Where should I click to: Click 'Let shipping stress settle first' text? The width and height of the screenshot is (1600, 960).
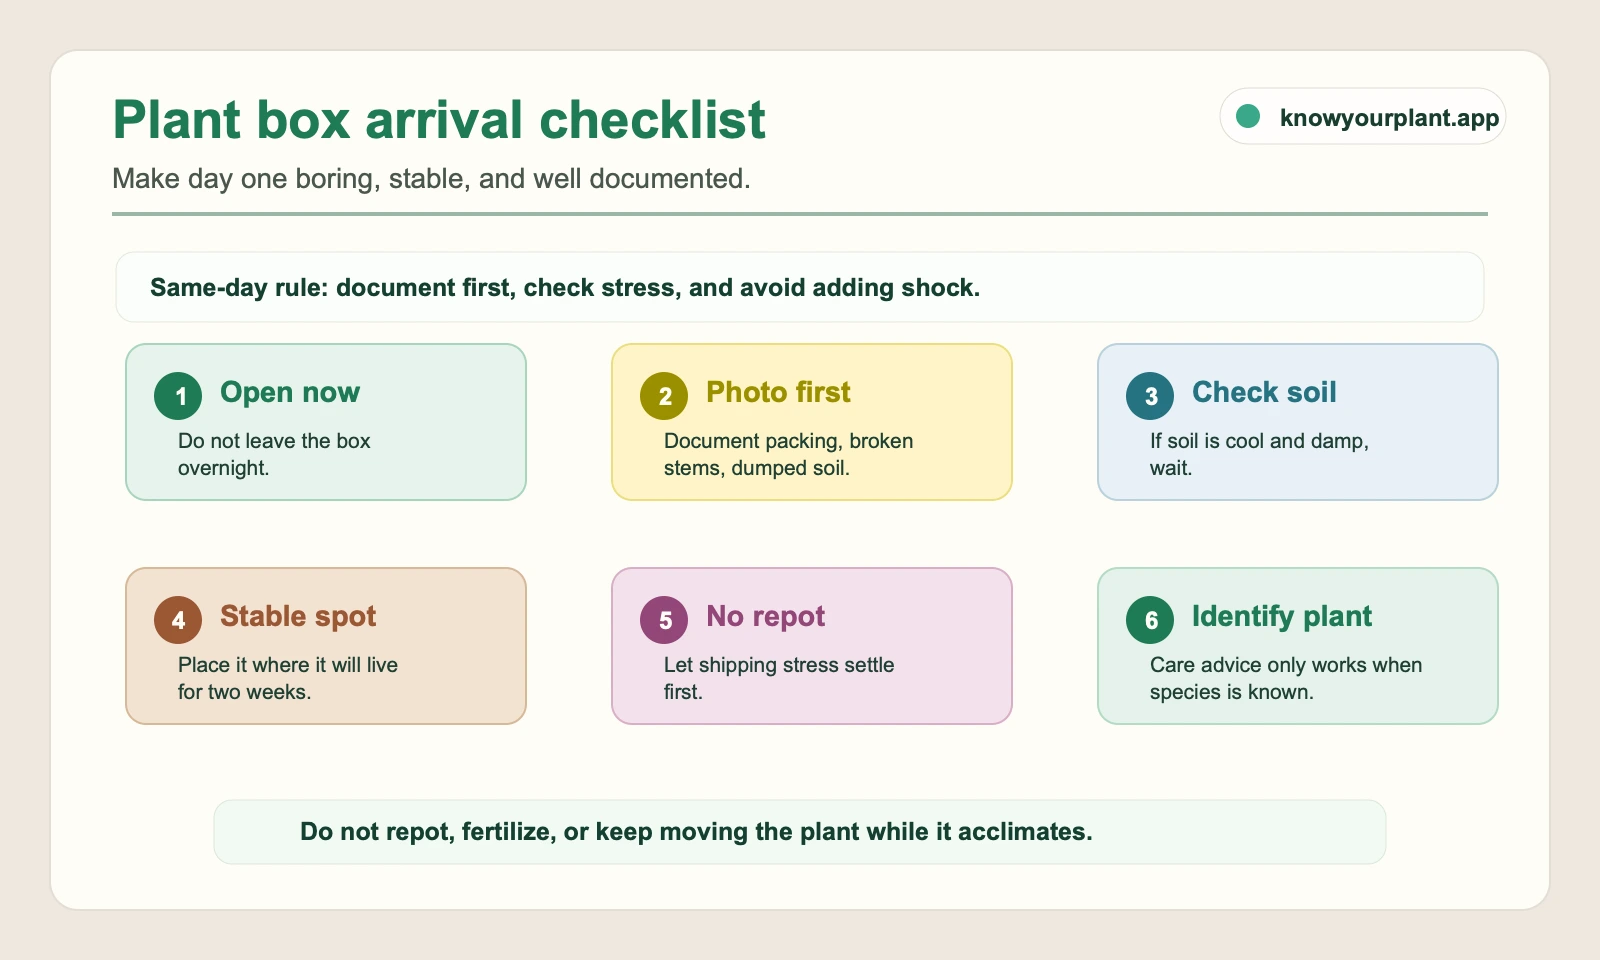point(779,678)
